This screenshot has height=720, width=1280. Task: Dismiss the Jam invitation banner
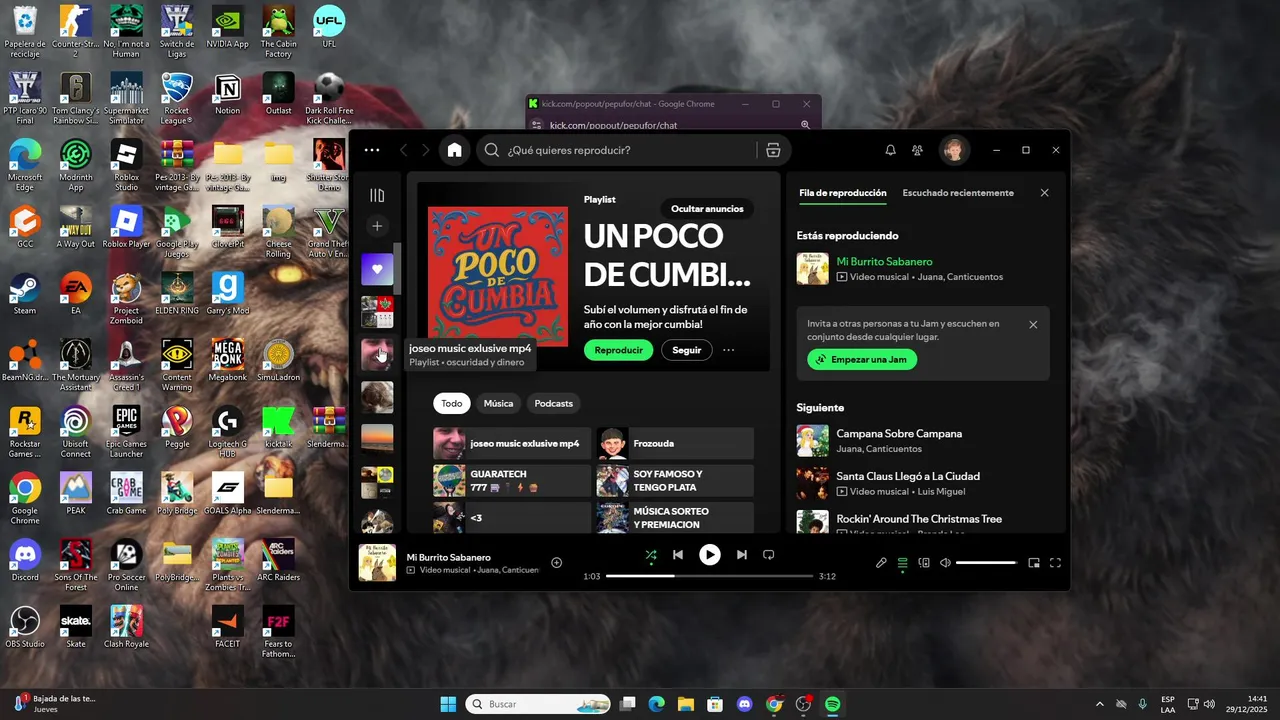(1033, 325)
